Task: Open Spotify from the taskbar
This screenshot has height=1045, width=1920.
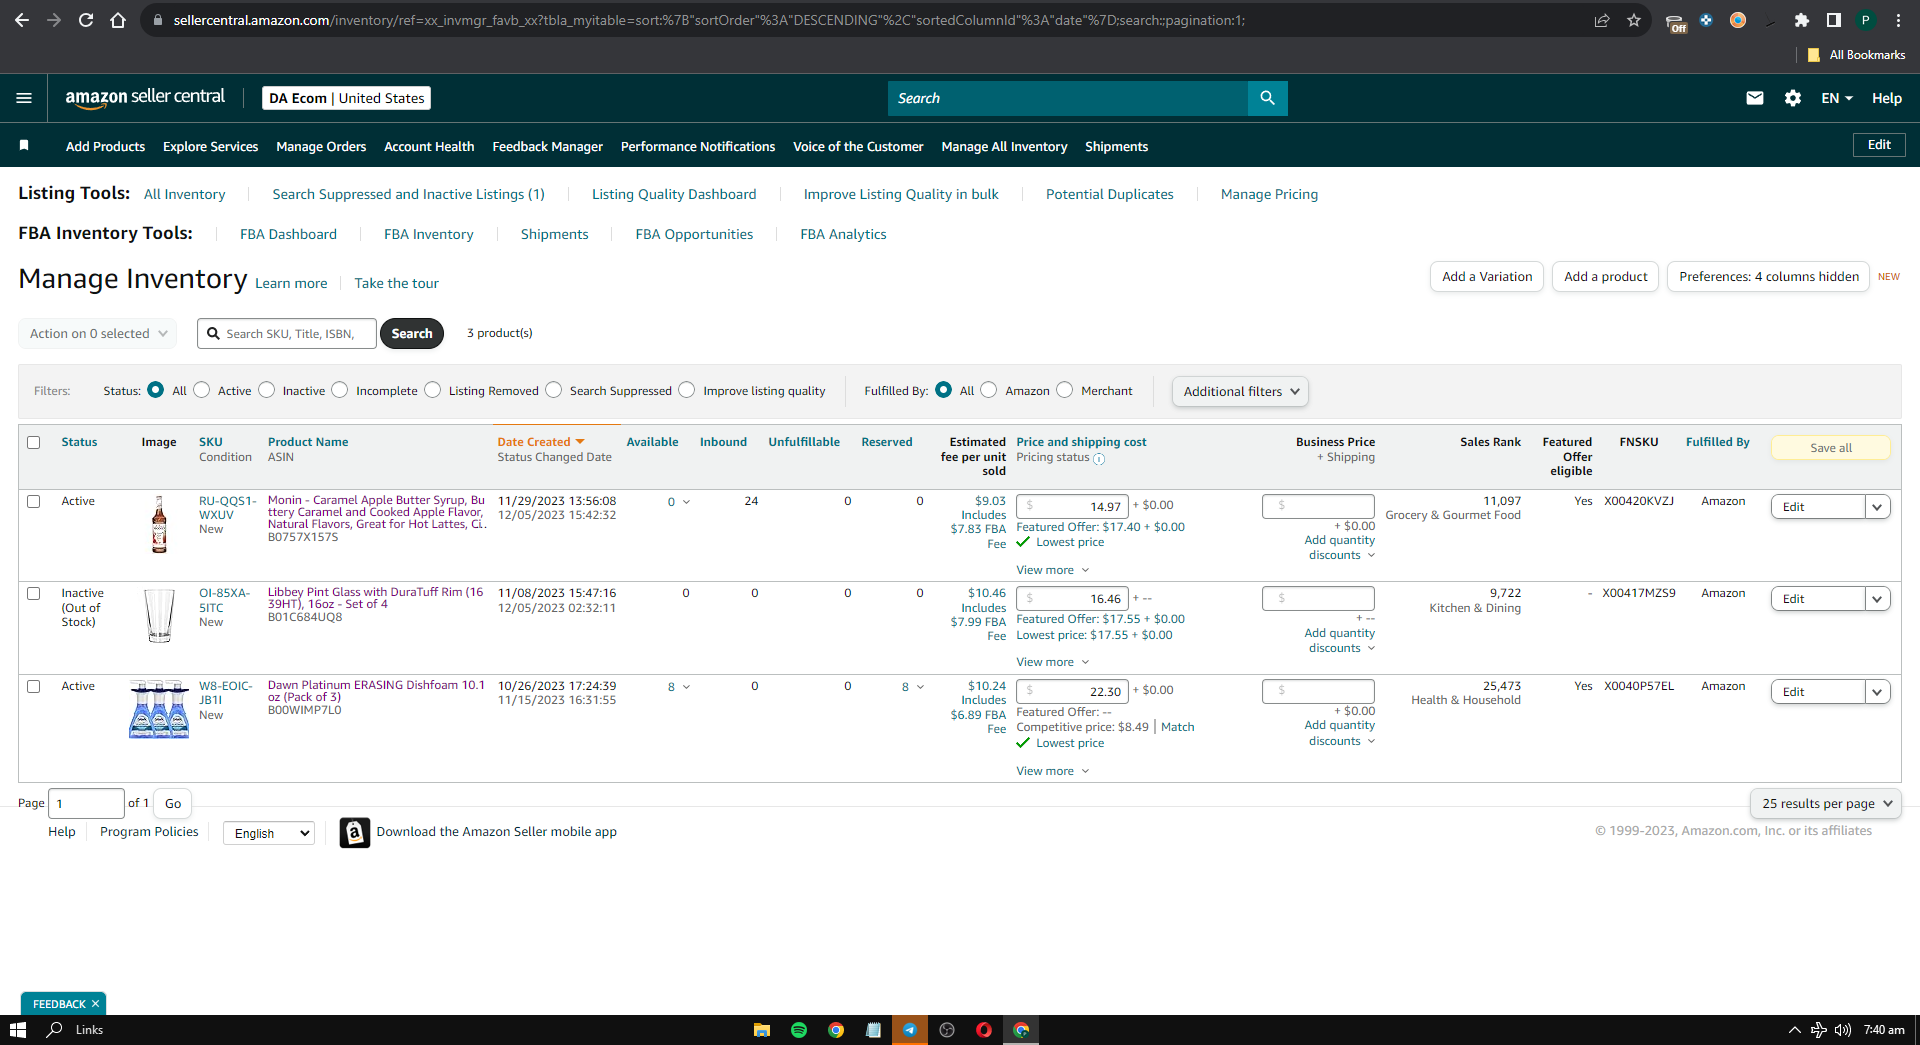Action: click(799, 1030)
